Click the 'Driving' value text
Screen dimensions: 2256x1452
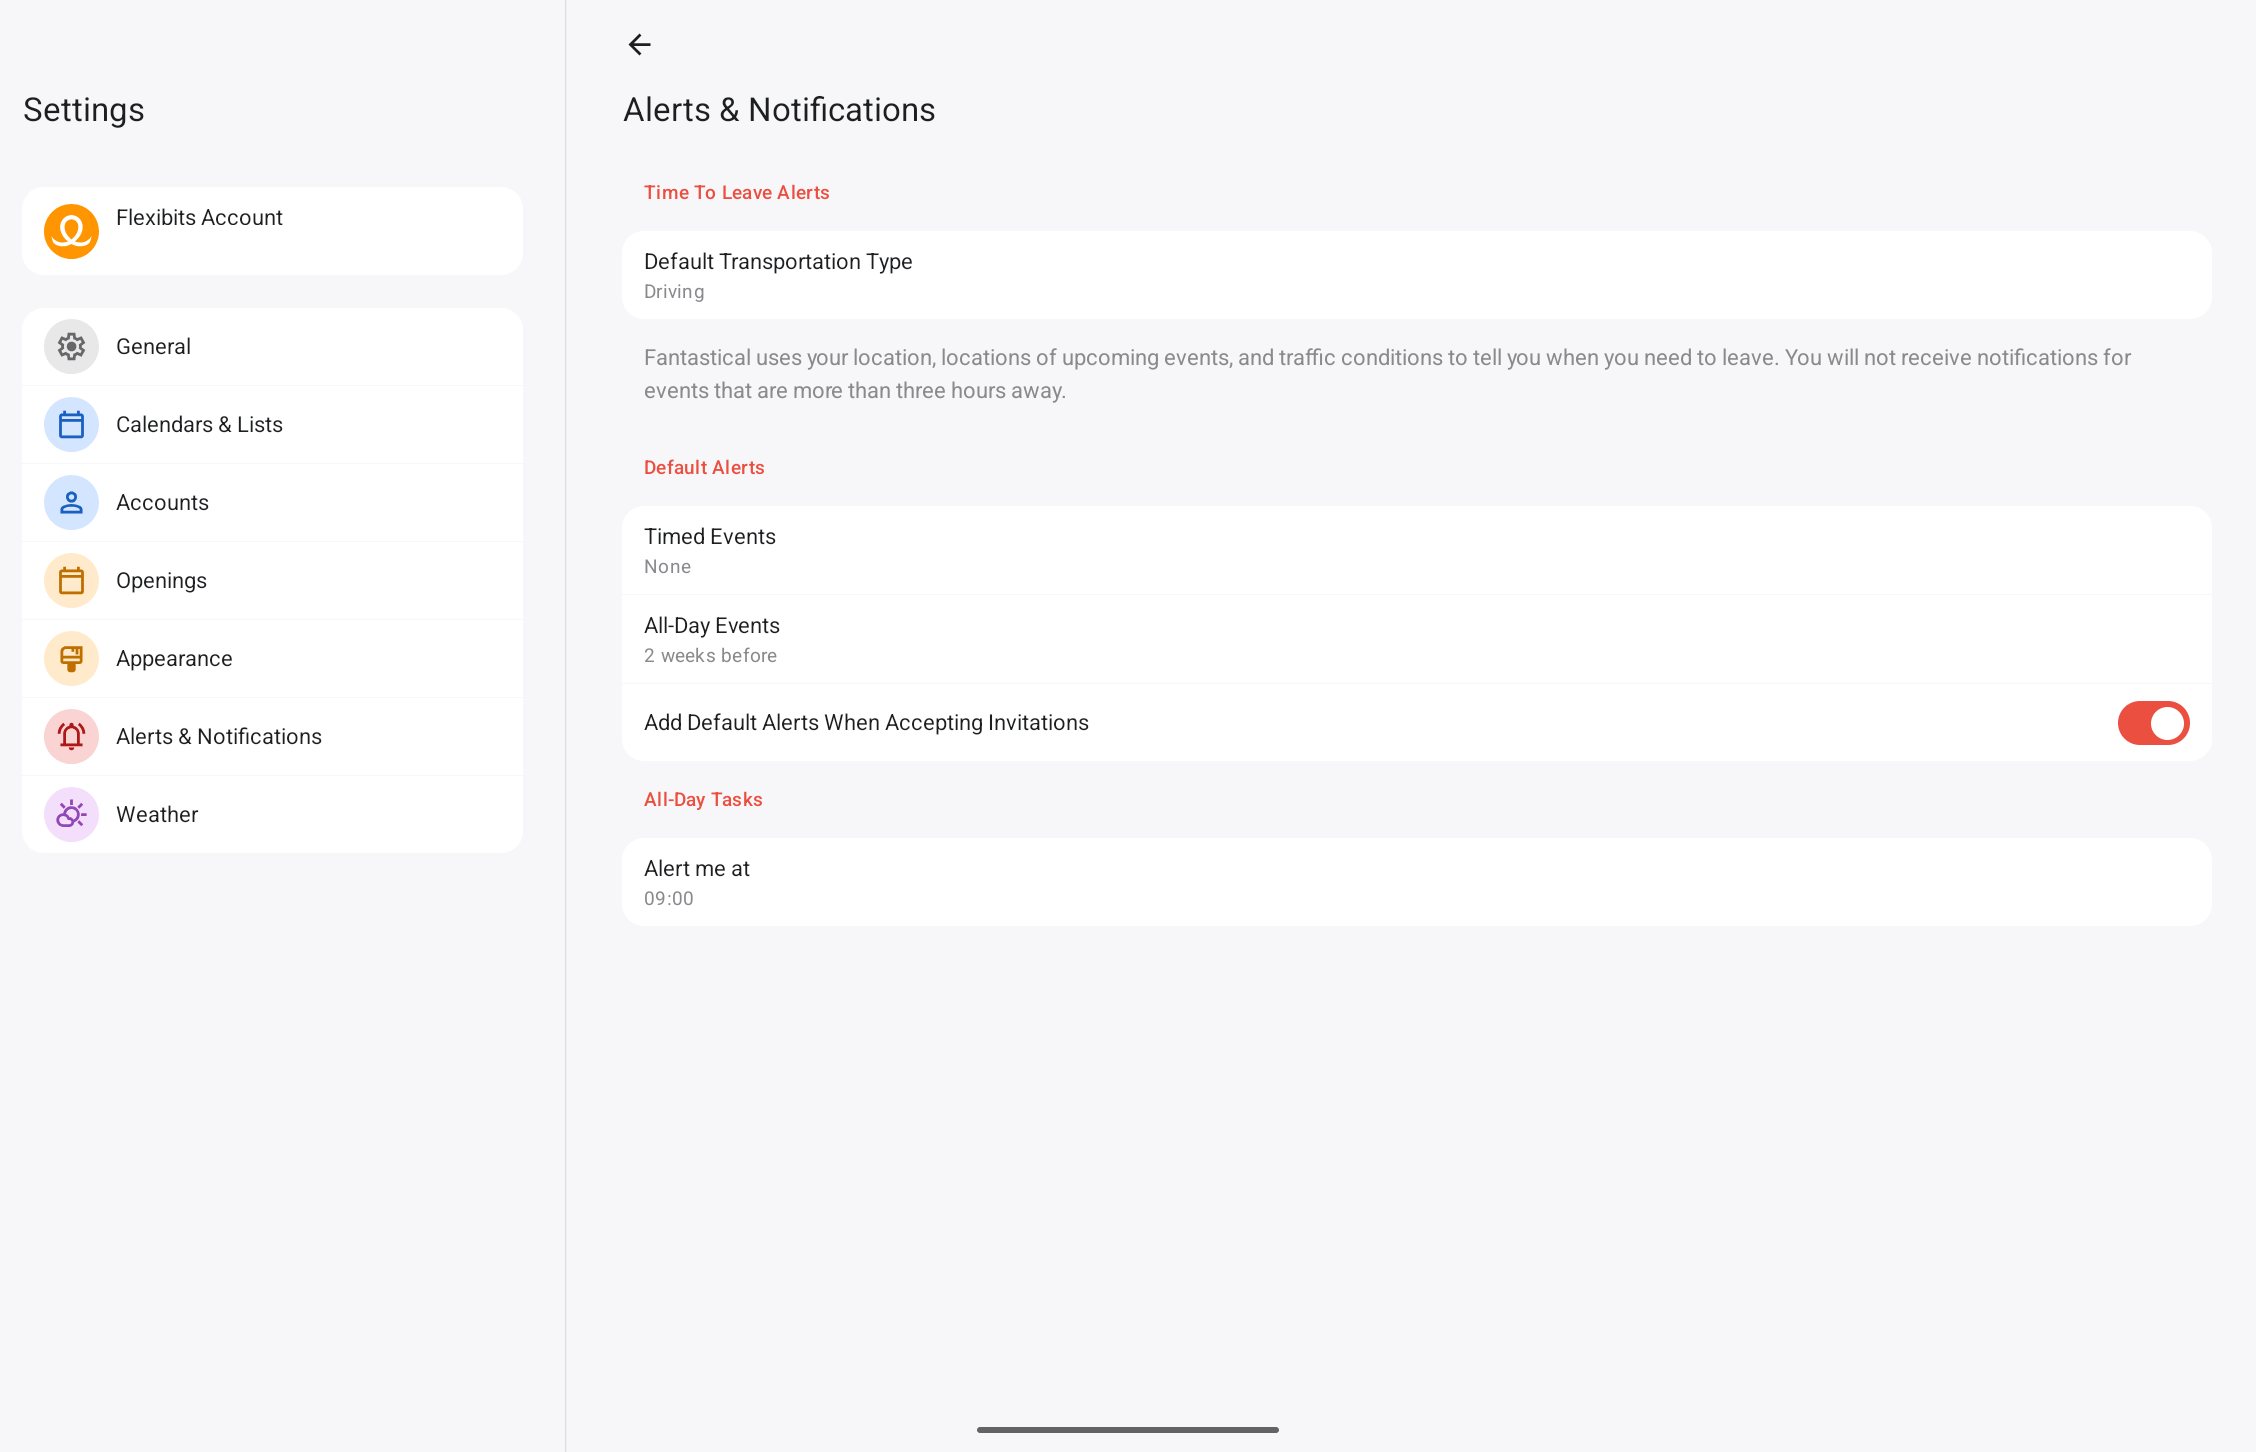pos(674,291)
